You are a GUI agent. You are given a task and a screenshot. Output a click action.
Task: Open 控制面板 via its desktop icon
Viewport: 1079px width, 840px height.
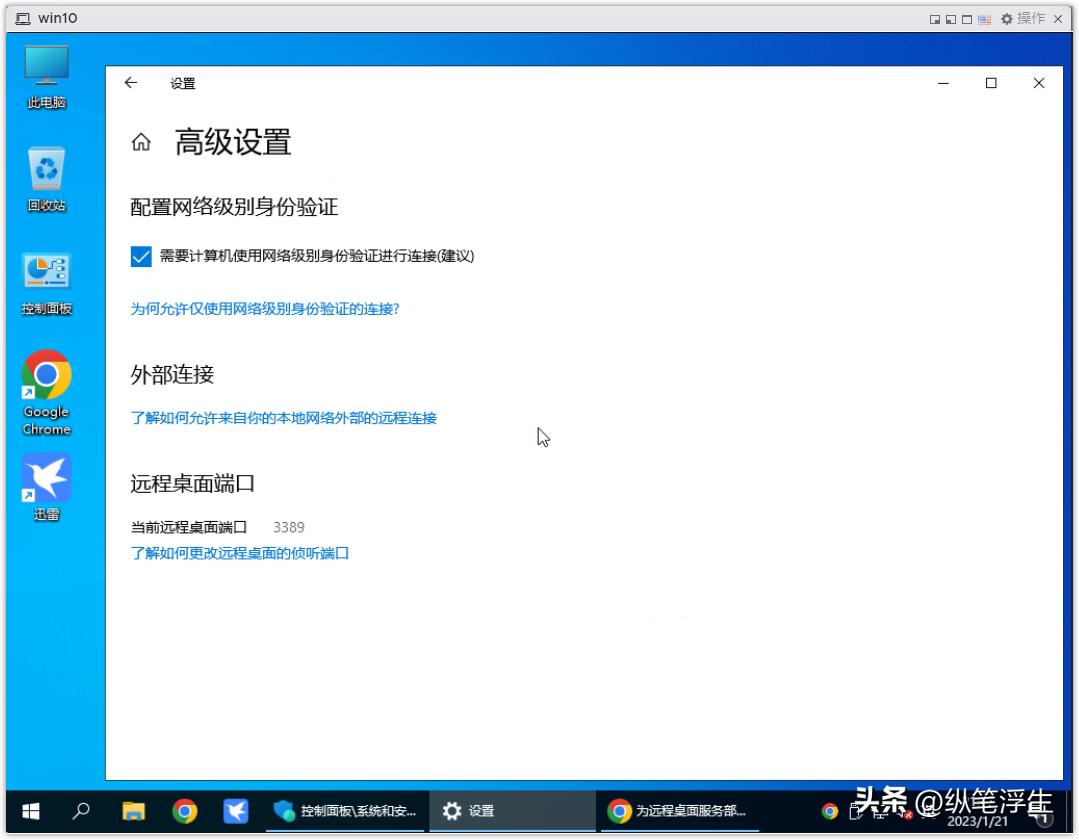point(46,270)
